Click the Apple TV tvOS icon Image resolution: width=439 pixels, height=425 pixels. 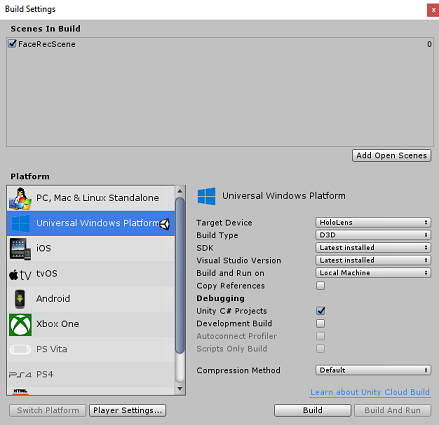click(20, 275)
